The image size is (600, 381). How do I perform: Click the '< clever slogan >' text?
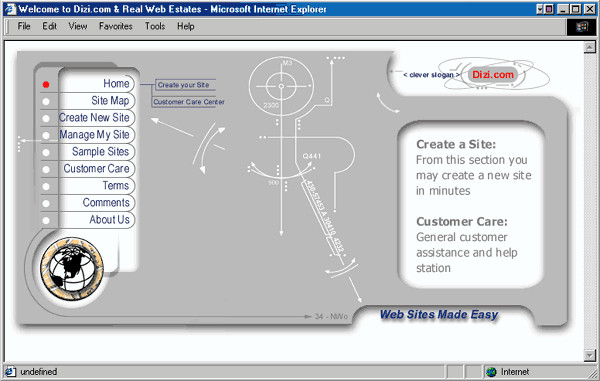(431, 75)
